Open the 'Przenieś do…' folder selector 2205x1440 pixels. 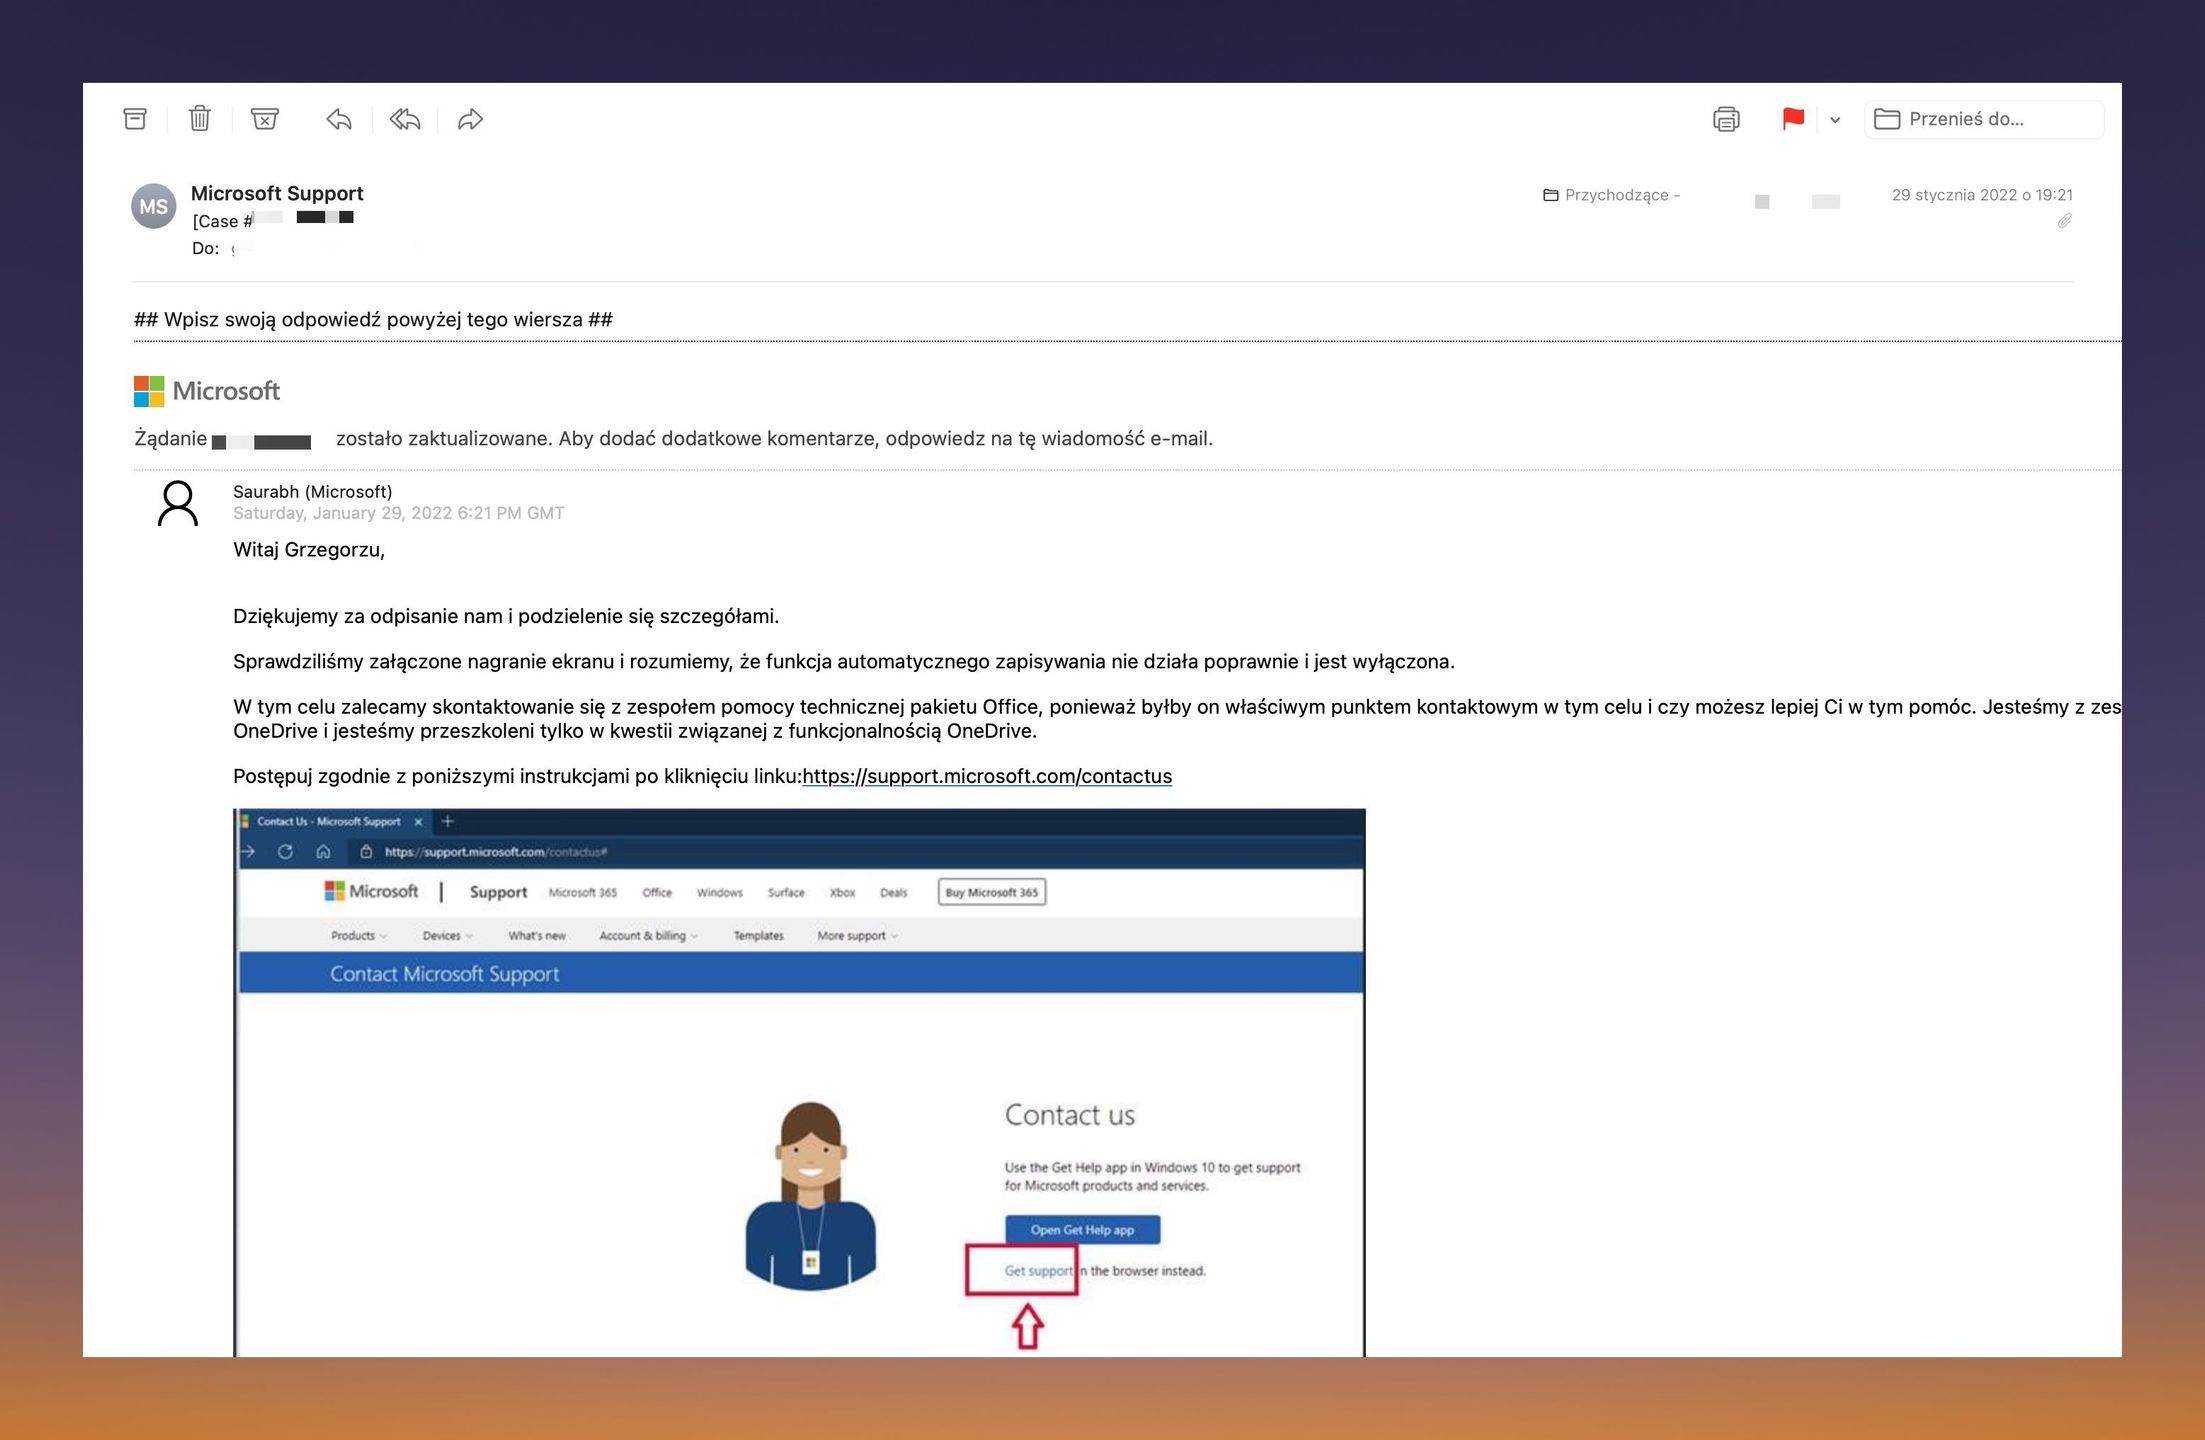(x=1984, y=119)
